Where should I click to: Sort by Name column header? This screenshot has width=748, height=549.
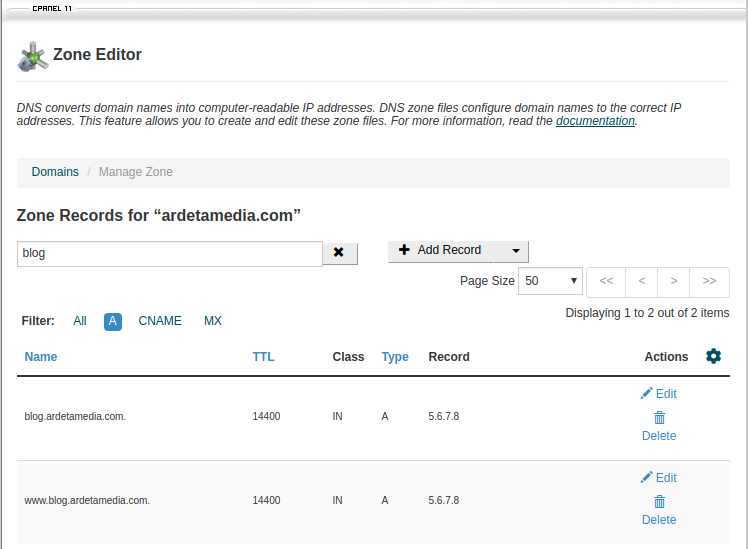point(41,357)
